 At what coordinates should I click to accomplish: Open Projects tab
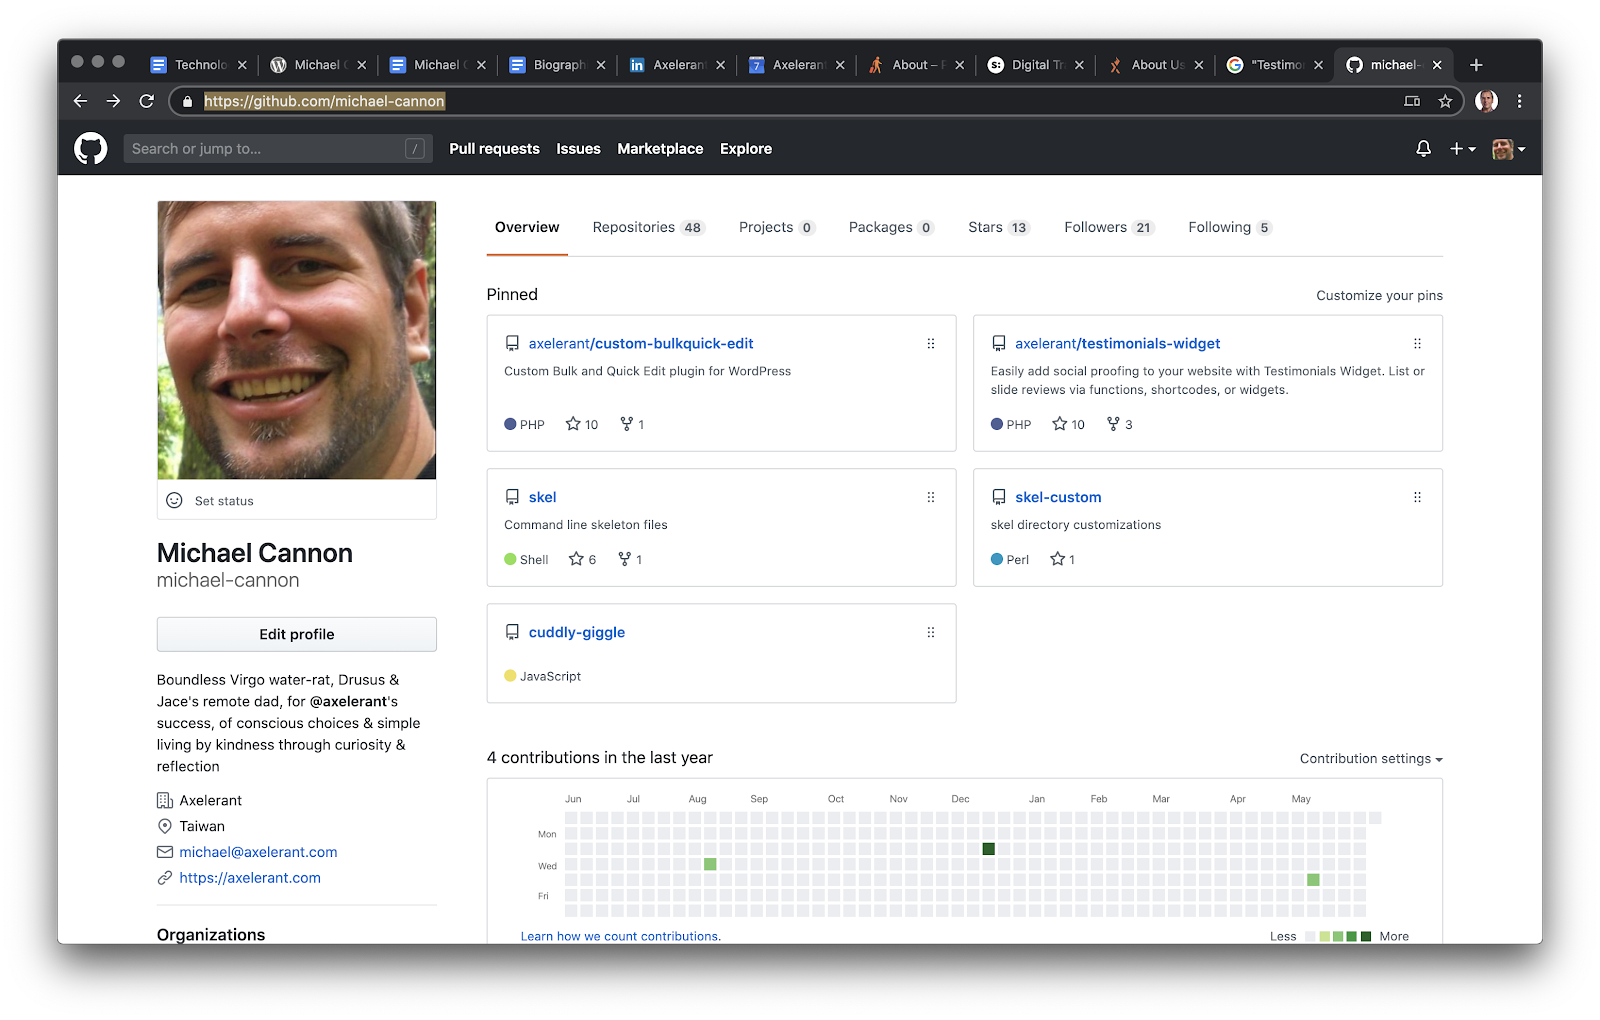pos(777,227)
